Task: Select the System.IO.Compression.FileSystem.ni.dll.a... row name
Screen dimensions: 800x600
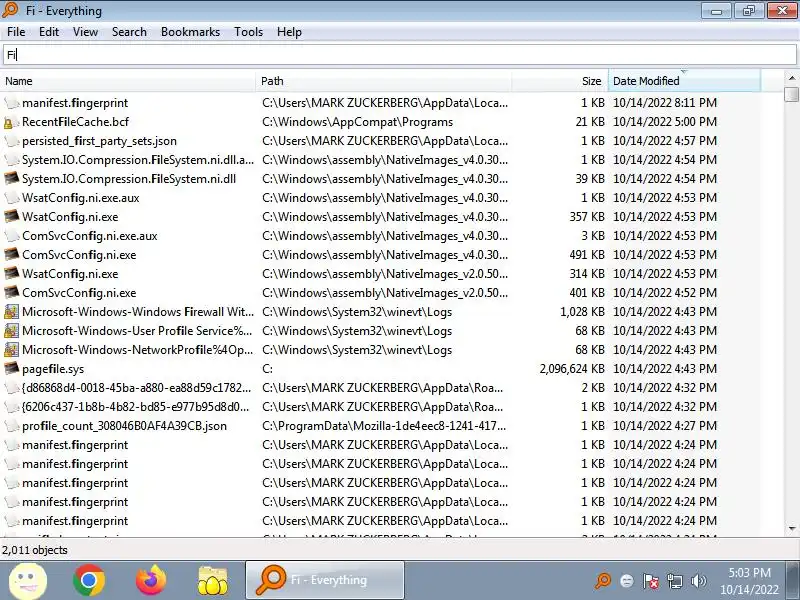Action: click(138, 160)
